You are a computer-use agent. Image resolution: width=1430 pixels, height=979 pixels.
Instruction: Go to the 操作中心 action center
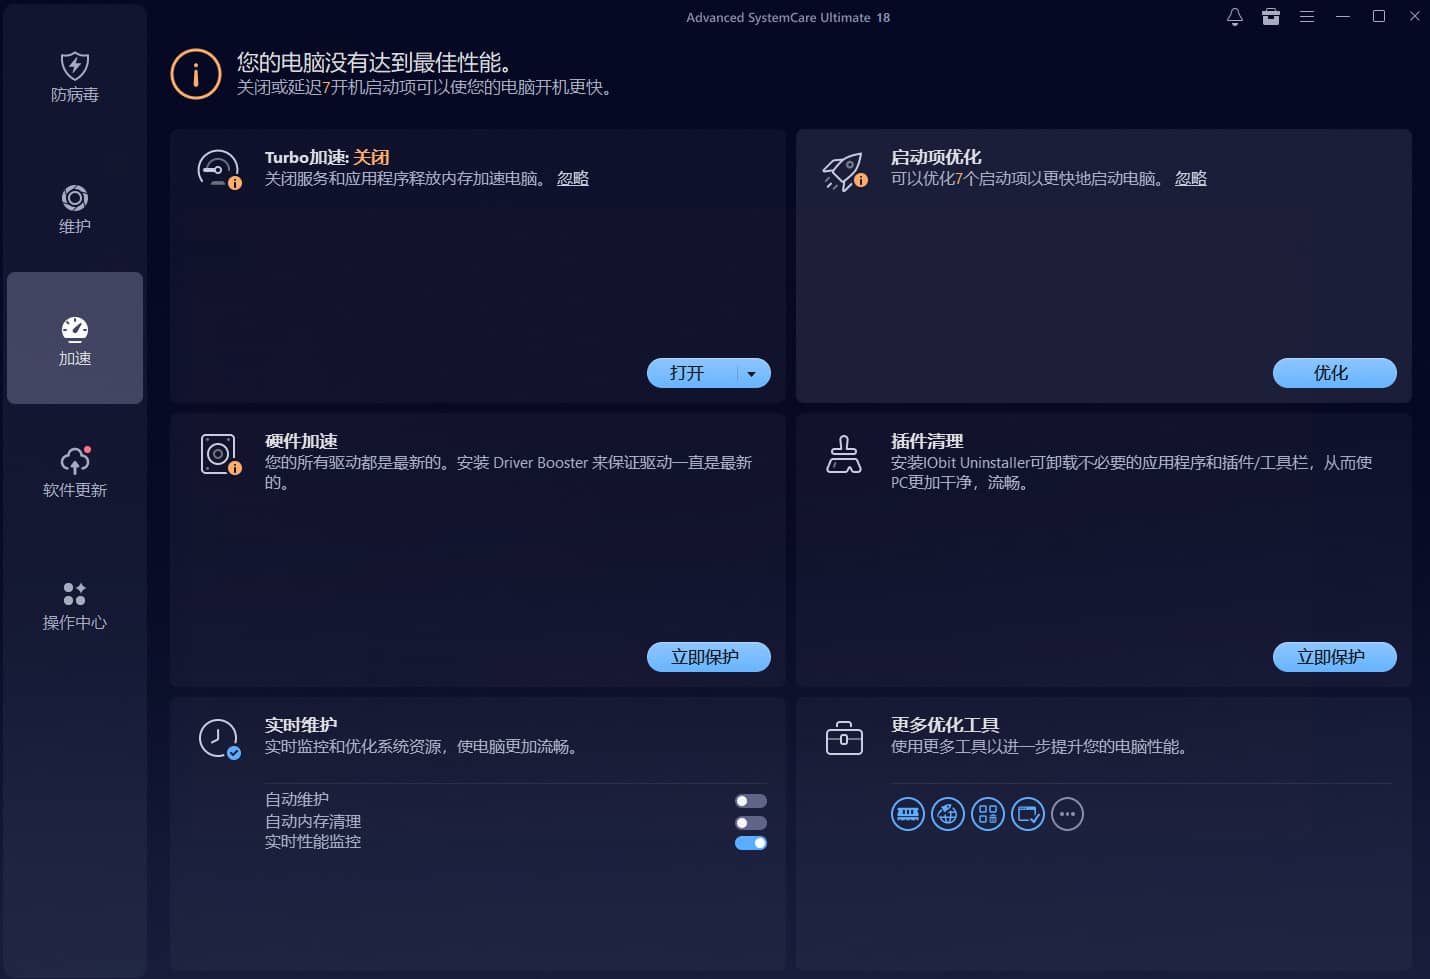75,604
